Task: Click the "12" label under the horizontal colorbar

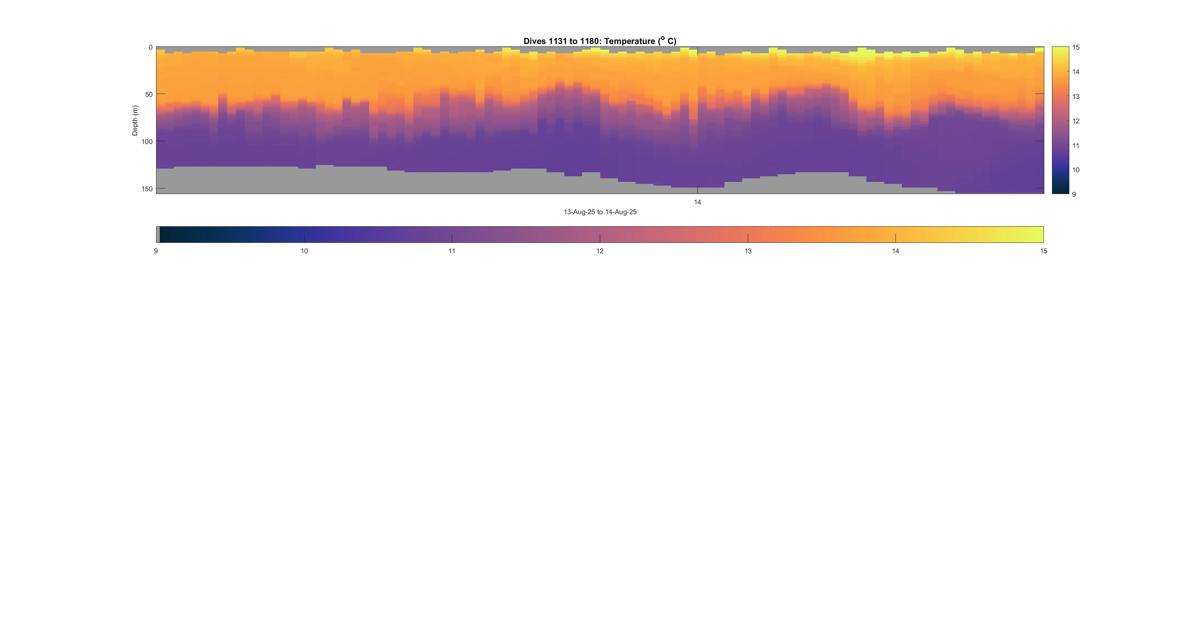Action: 600,251
